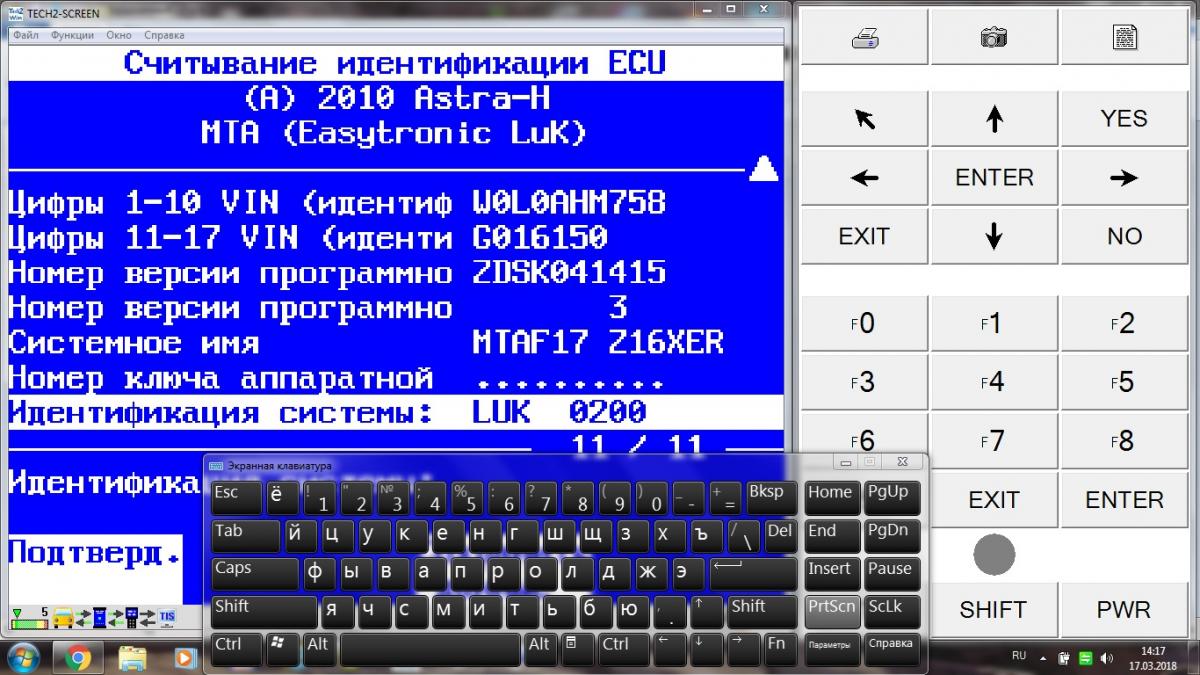Click the EXIT button above SHIFT
The height and width of the screenshot is (675, 1200).
[x=994, y=500]
